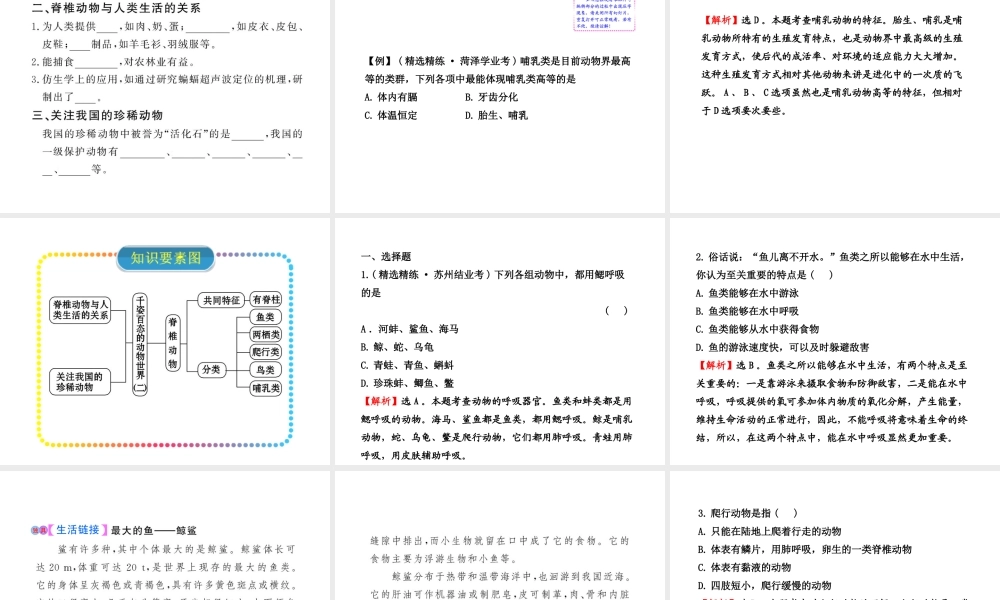Click the 分类 node in the diagram

click(211, 369)
